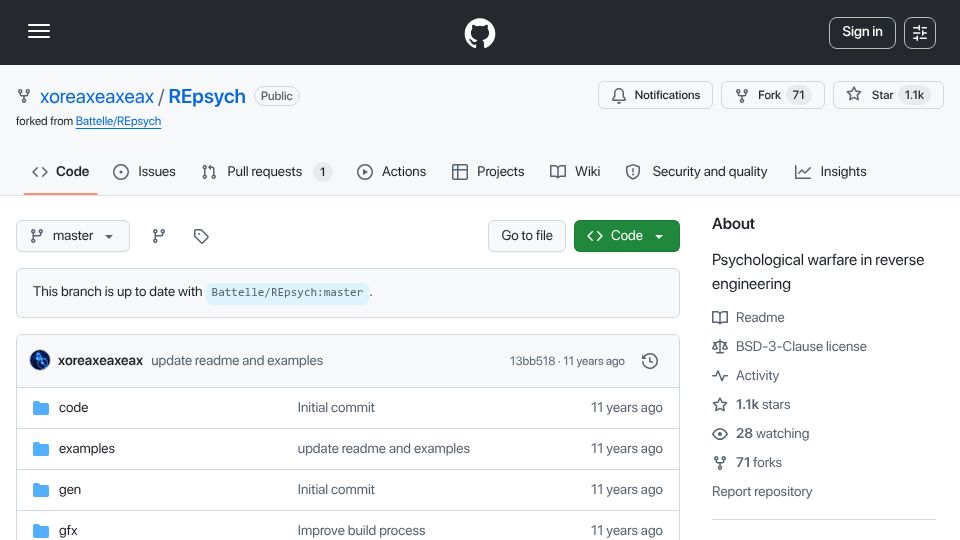Switch to the Actions tab
The image size is (960, 540).
click(x=391, y=172)
